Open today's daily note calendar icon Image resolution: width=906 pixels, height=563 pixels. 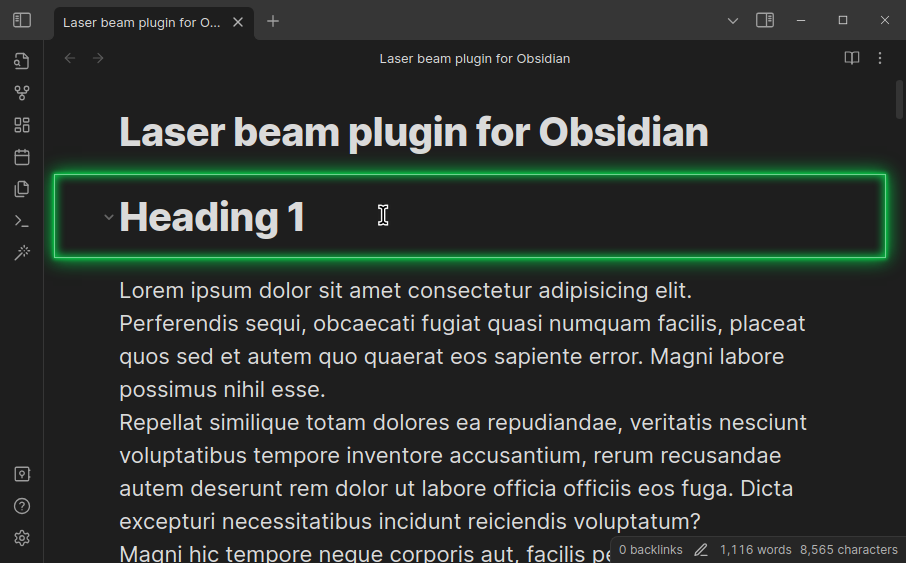22,157
